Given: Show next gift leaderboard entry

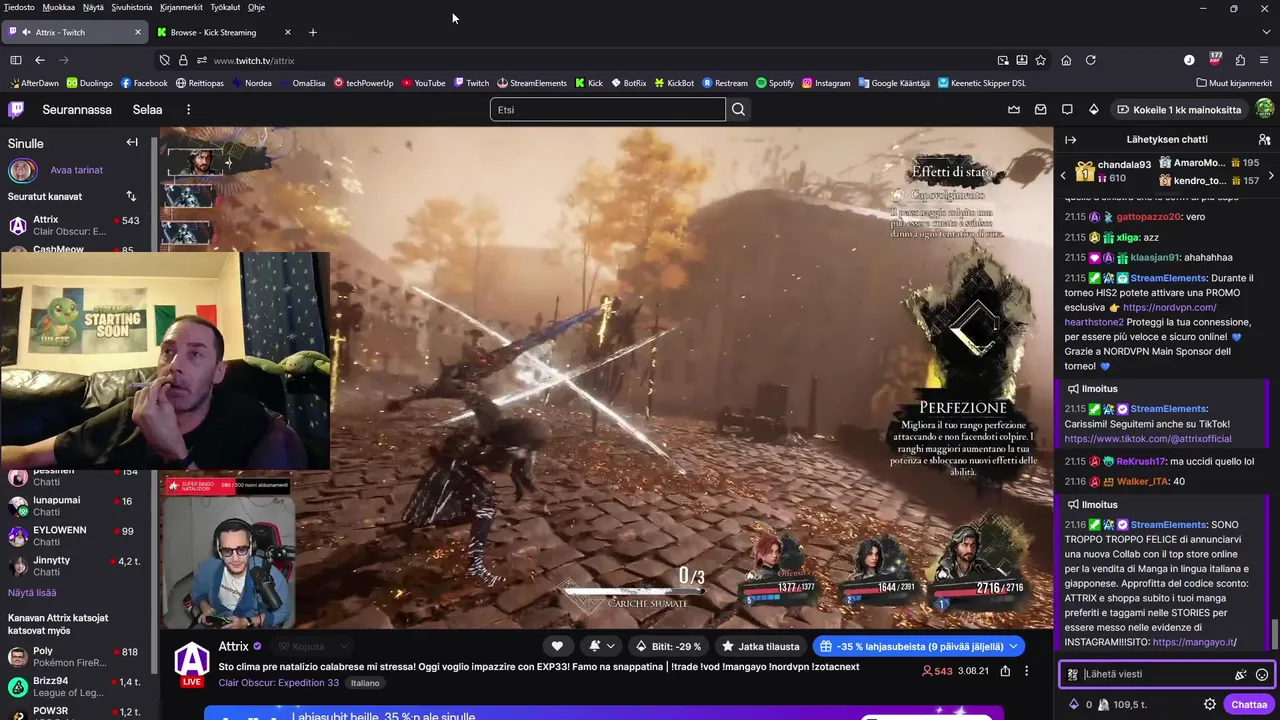Looking at the screenshot, I should [1271, 175].
